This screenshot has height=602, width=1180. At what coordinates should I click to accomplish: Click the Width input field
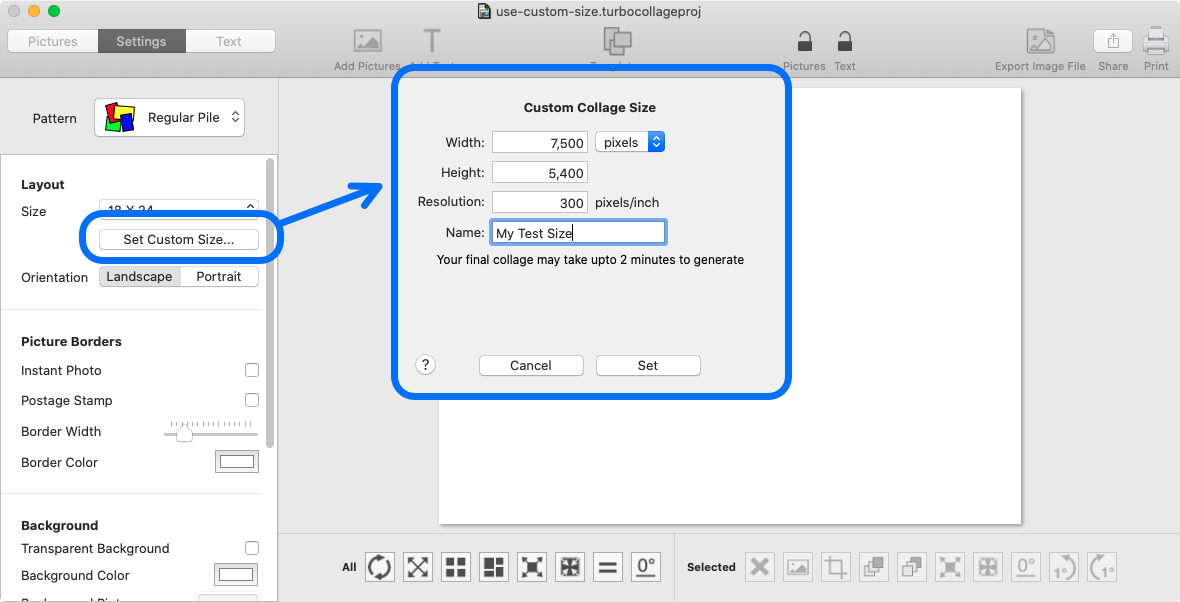pos(540,142)
